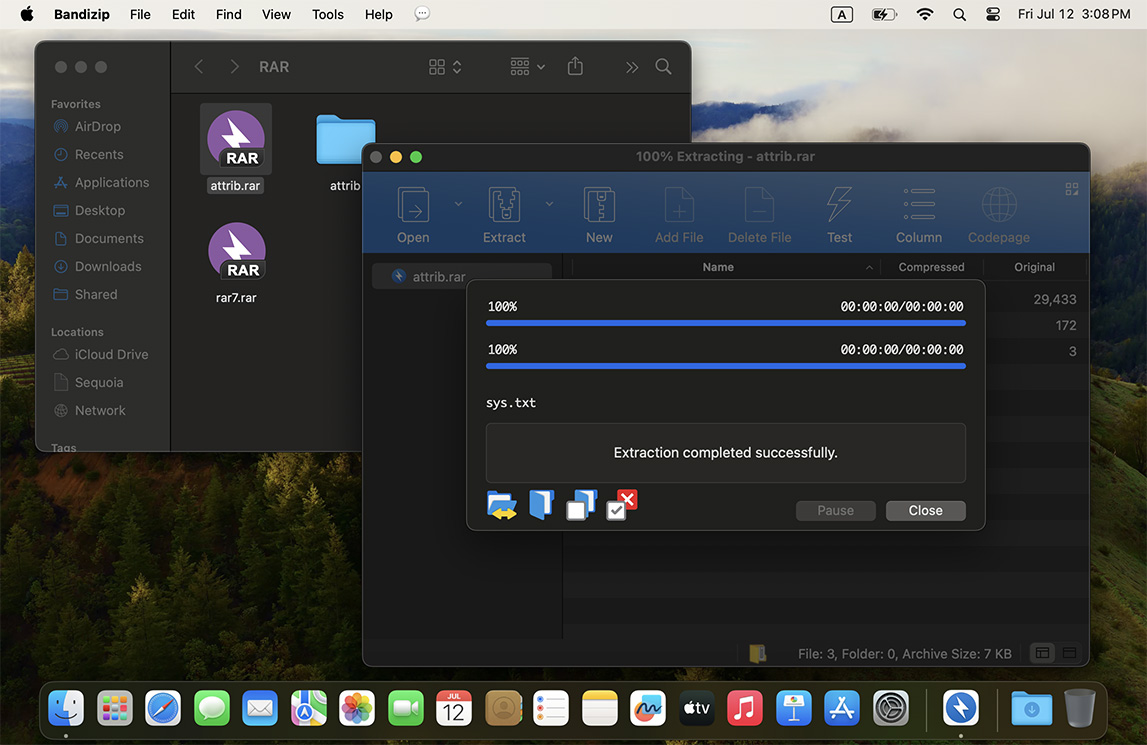
Task: Open the Tools menu
Action: 327,14
